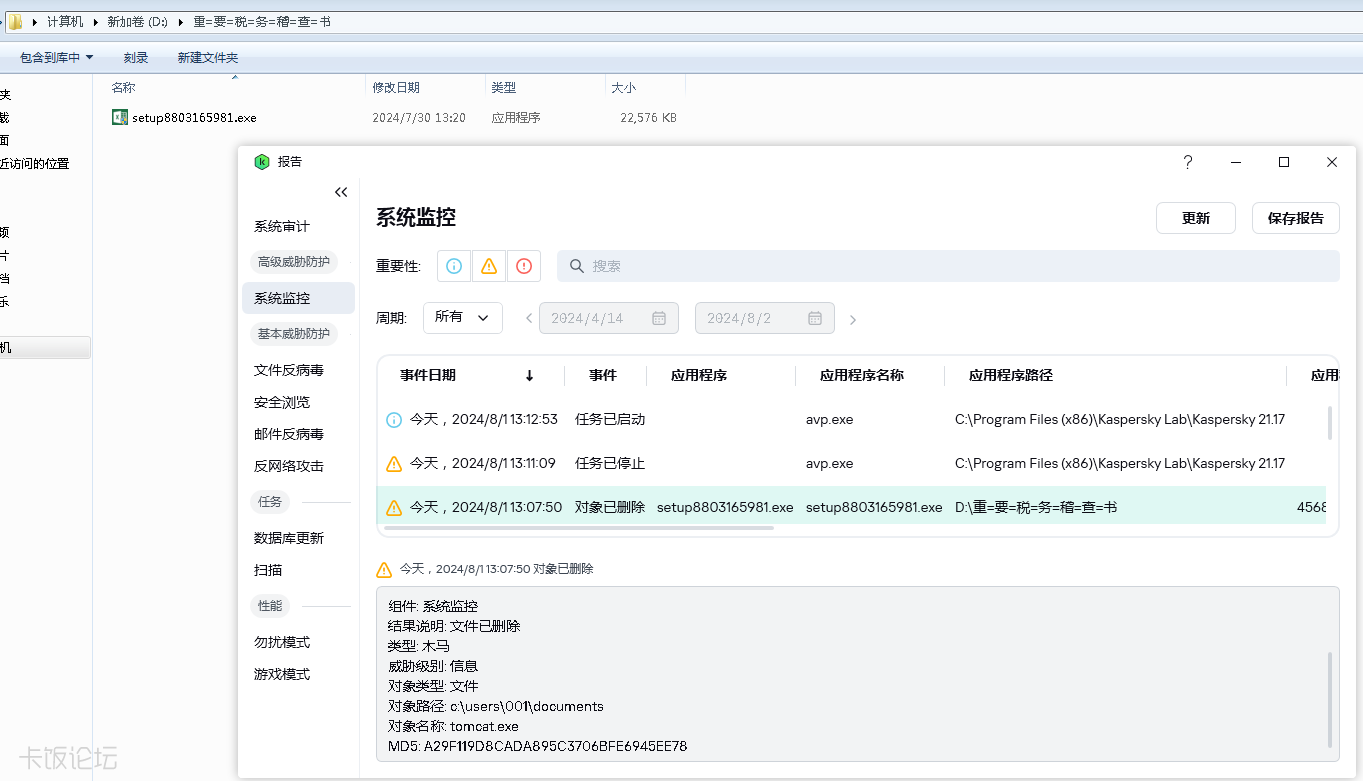Expand the 新加卷 (D:) breadcrumb arrow

(x=181, y=21)
